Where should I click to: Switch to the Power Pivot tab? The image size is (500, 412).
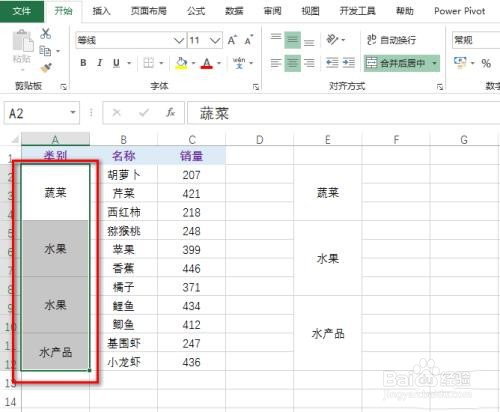point(459,11)
